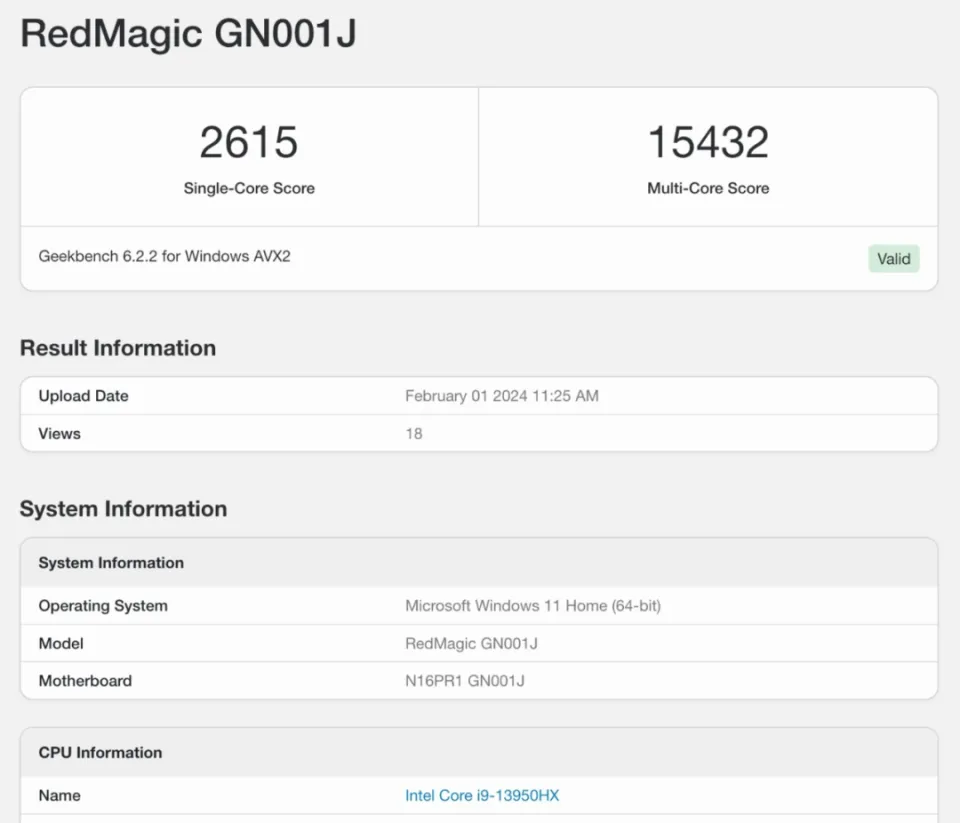Click the RedMagic GN001J page title
960x823 pixels.
[188, 34]
